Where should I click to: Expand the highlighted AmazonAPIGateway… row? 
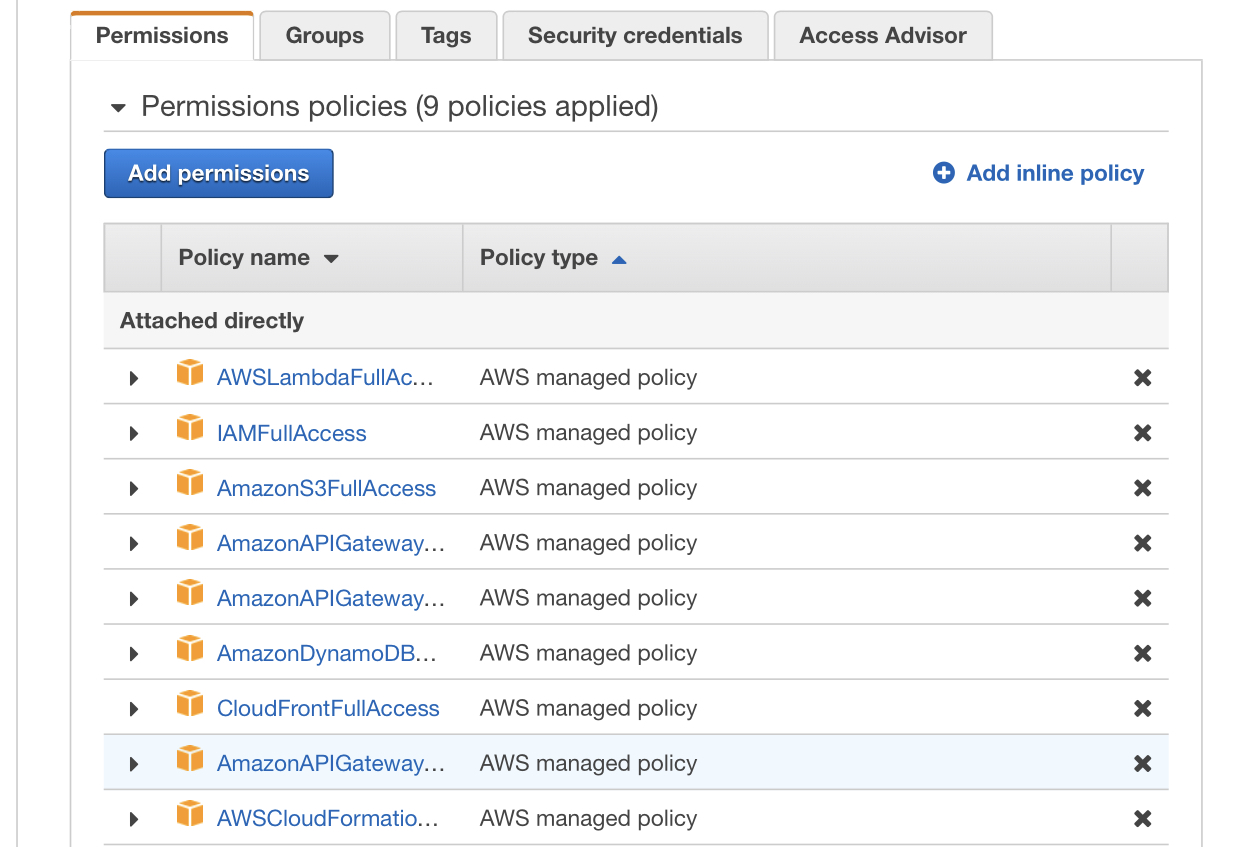pos(134,764)
